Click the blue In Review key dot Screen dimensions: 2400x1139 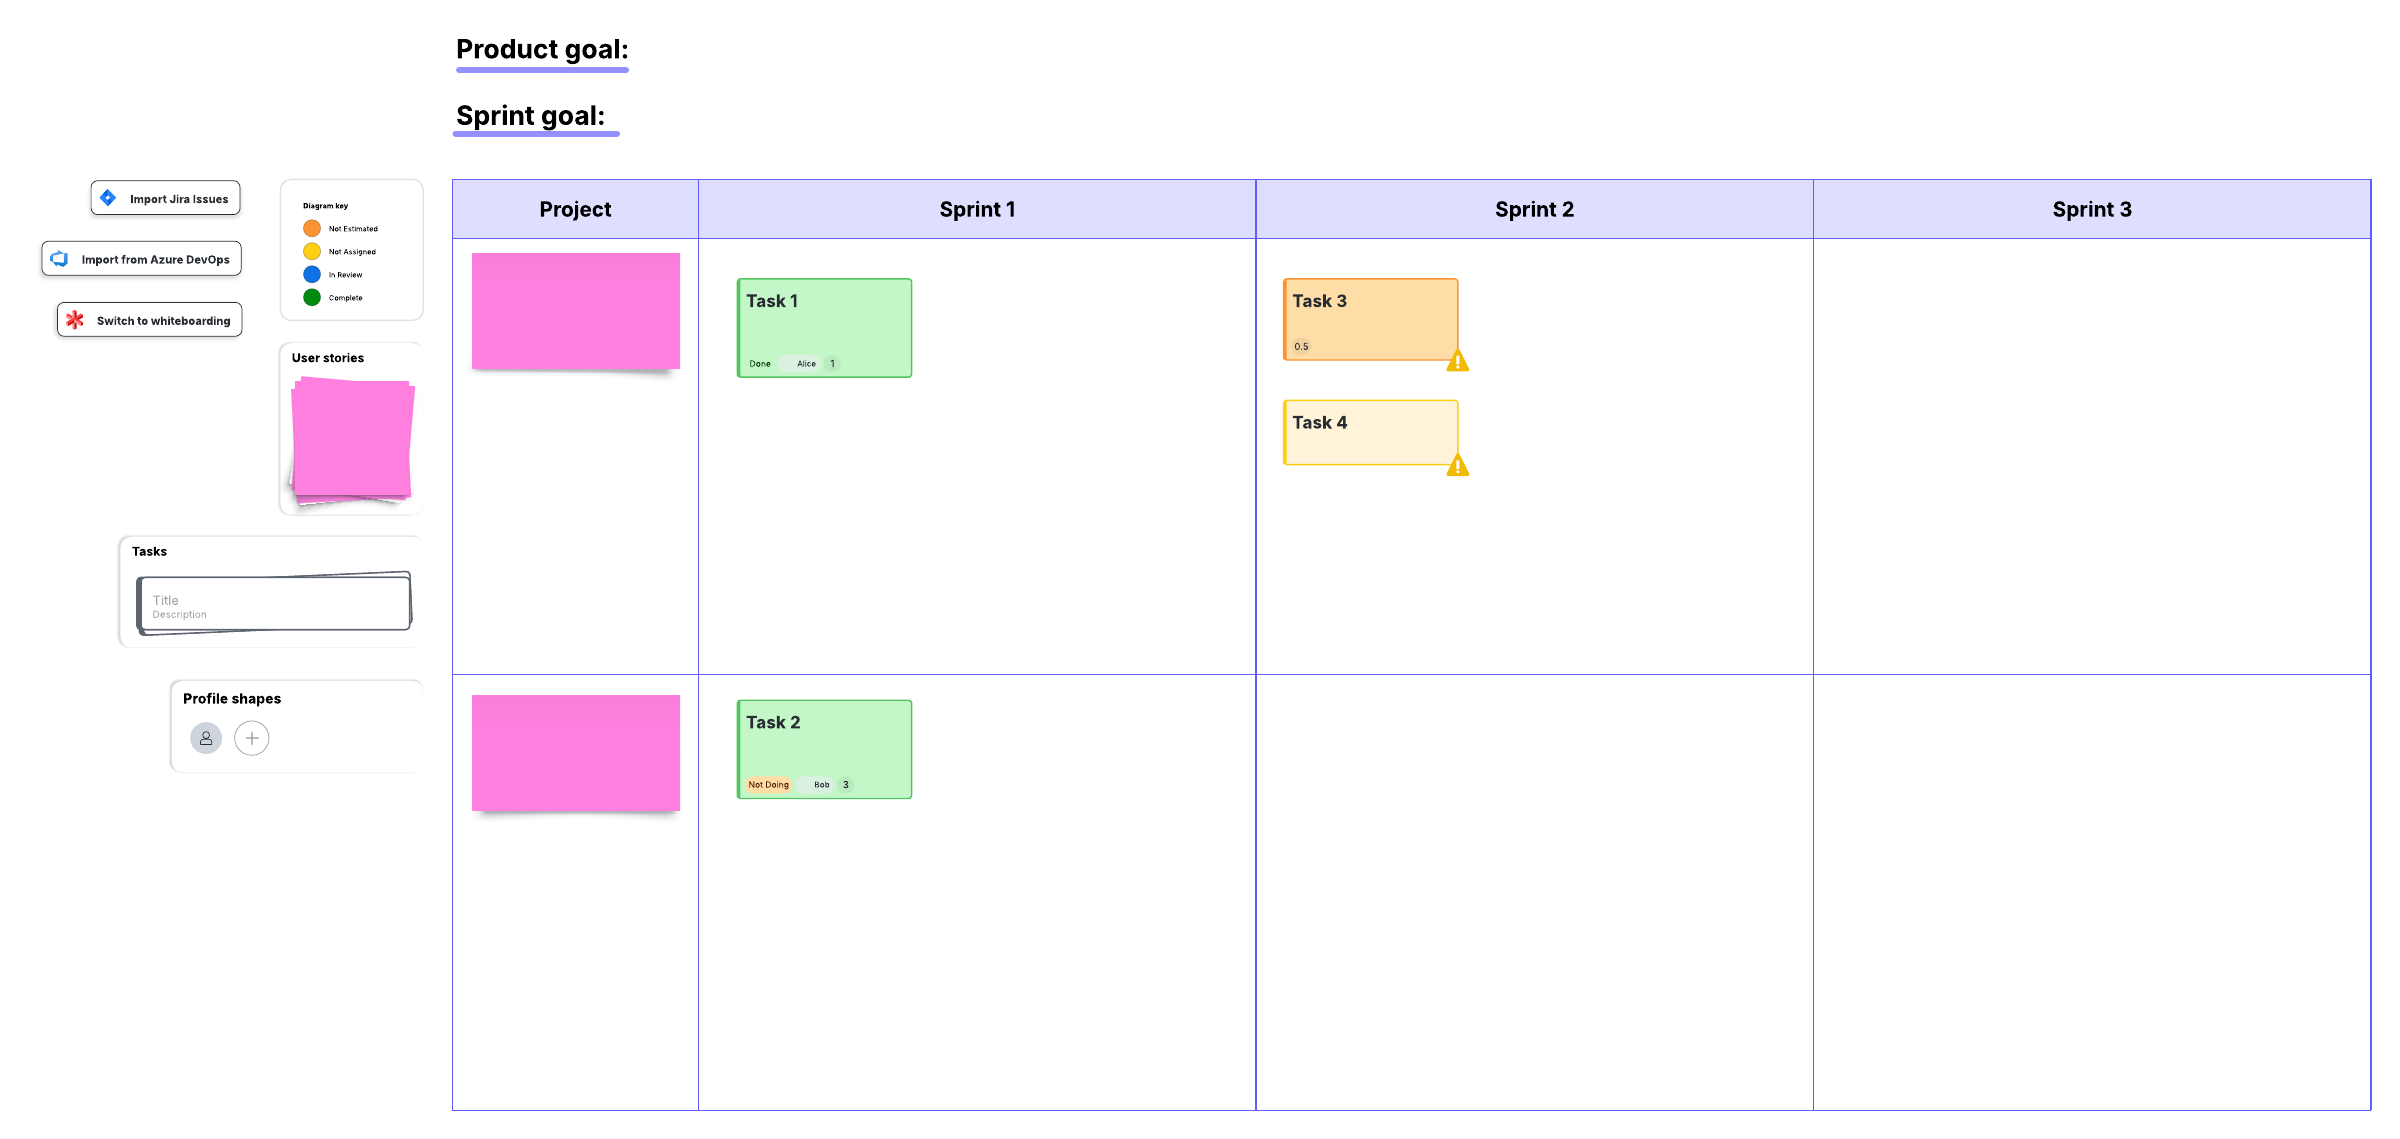coord(312,275)
